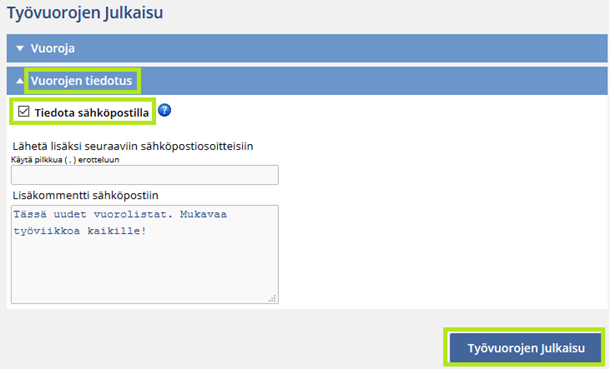Focus the additional email addresses input field

(145, 175)
